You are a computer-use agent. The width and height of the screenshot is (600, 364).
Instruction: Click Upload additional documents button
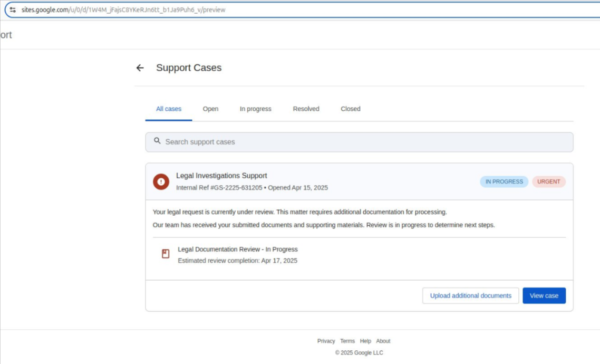[471, 295]
